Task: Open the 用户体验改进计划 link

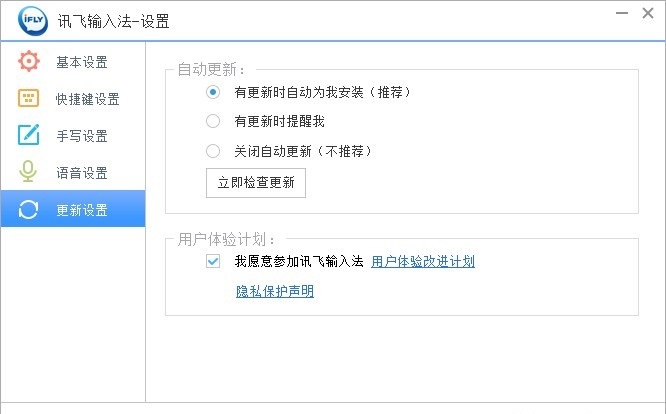Action: pyautogui.click(x=422, y=262)
